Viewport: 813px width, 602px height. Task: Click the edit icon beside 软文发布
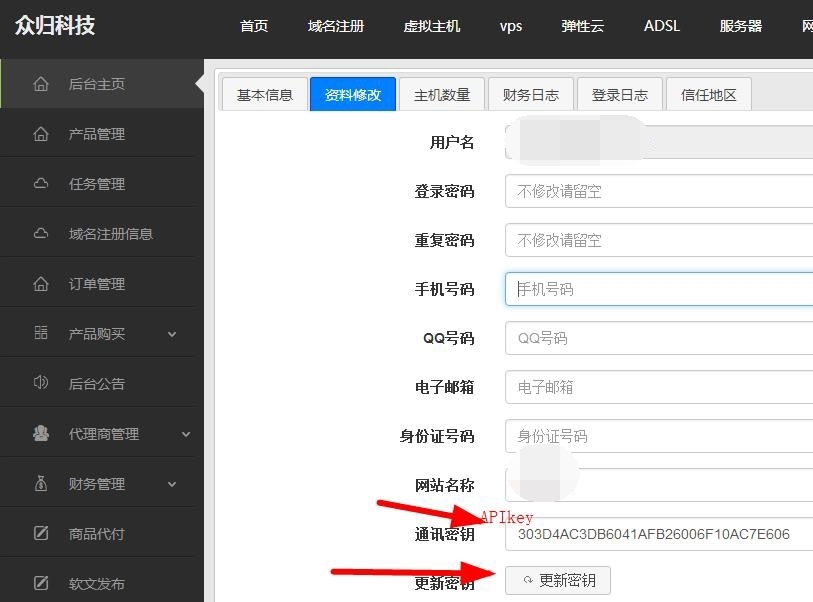click(41, 583)
